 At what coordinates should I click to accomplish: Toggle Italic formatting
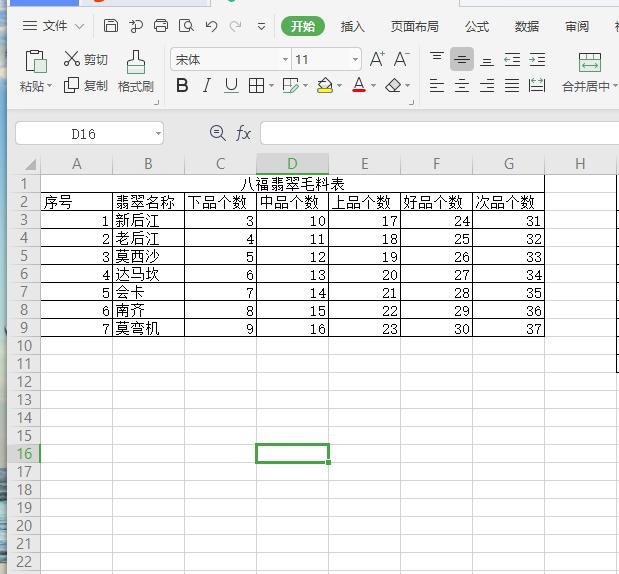pos(206,85)
